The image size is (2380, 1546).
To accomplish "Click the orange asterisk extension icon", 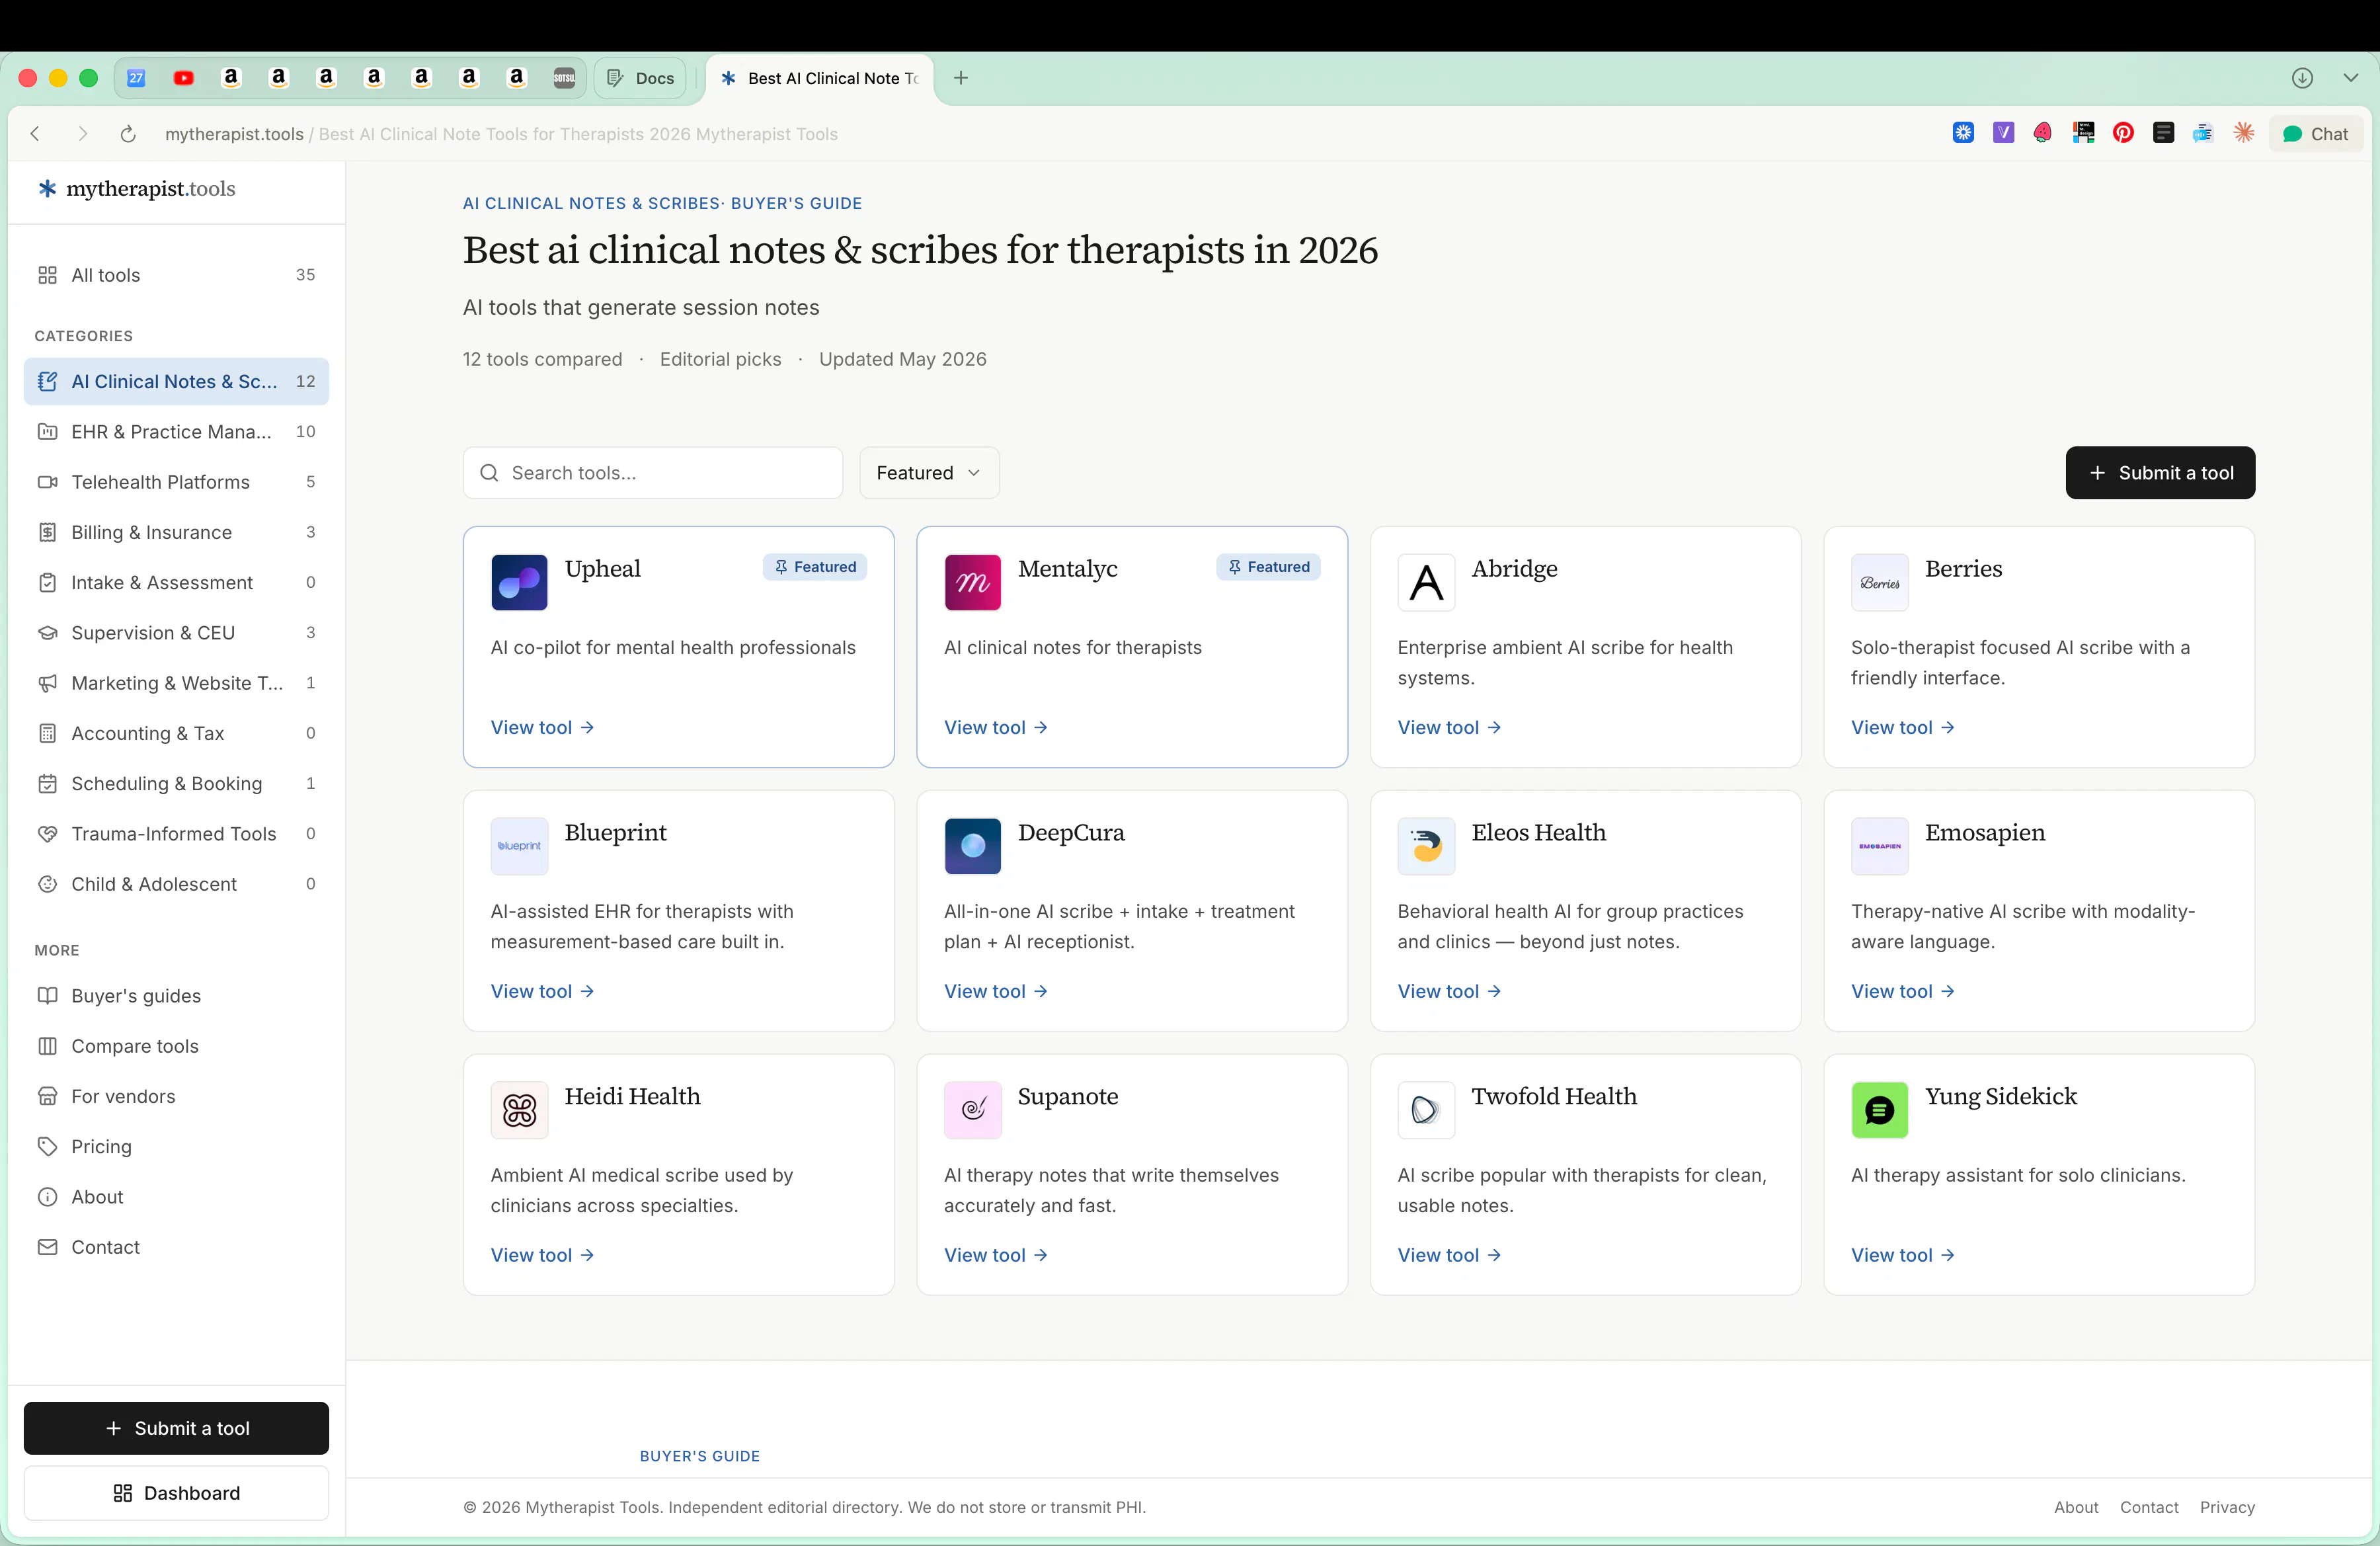I will click(x=2244, y=133).
